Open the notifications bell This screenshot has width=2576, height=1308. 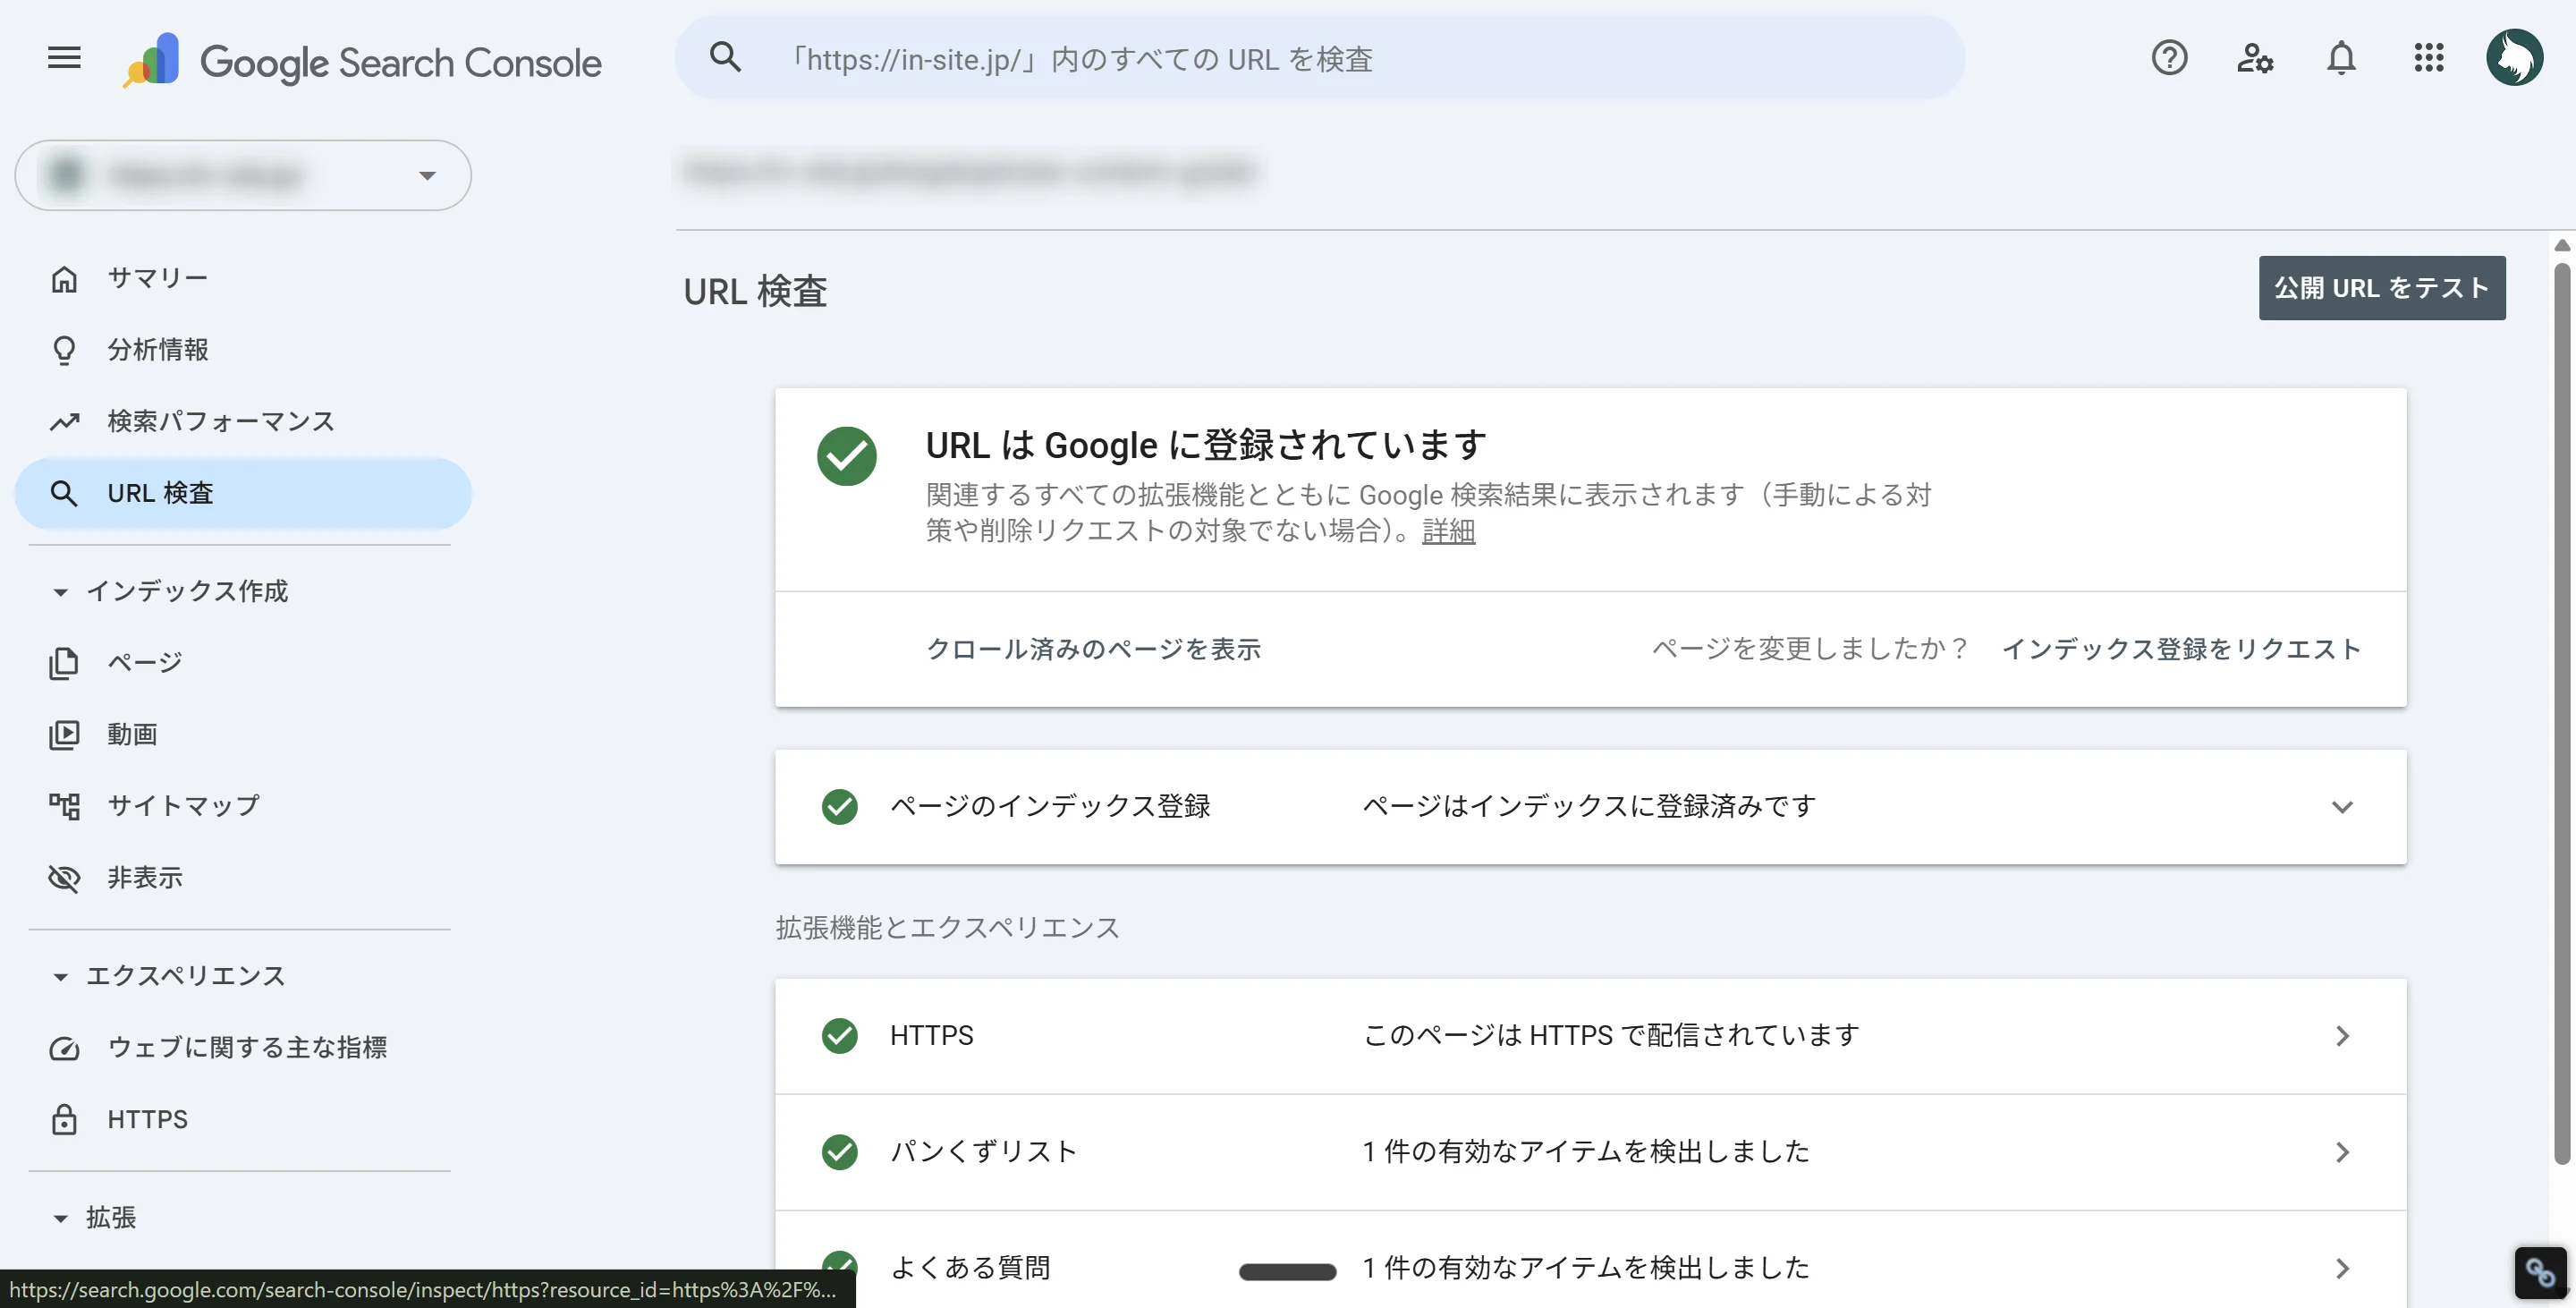click(x=2341, y=59)
